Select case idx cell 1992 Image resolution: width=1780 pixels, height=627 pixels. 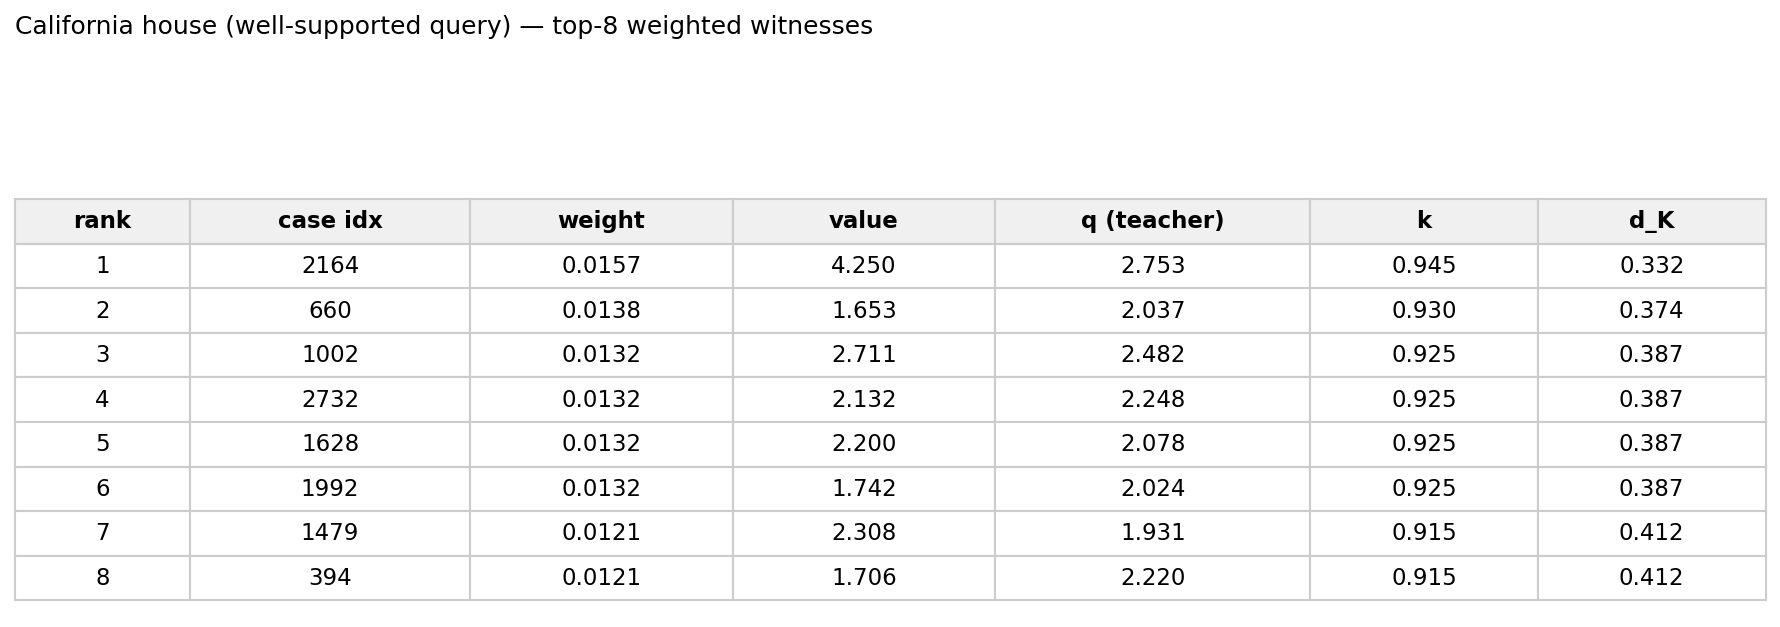tap(330, 489)
